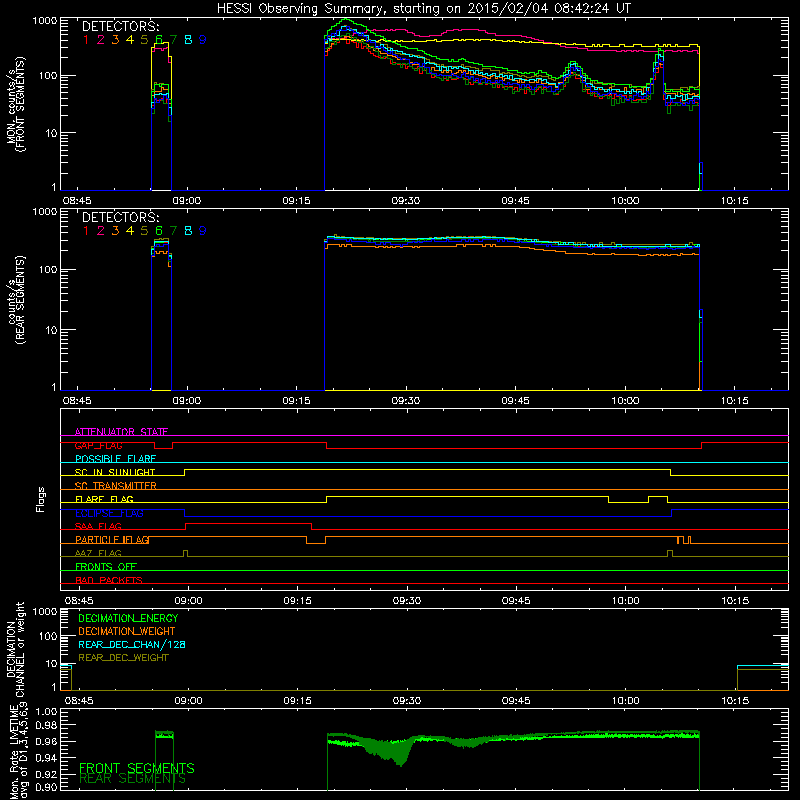Select red detector 1 in rear segments legend
Image resolution: width=800 pixels, height=800 pixels.
(x=86, y=231)
